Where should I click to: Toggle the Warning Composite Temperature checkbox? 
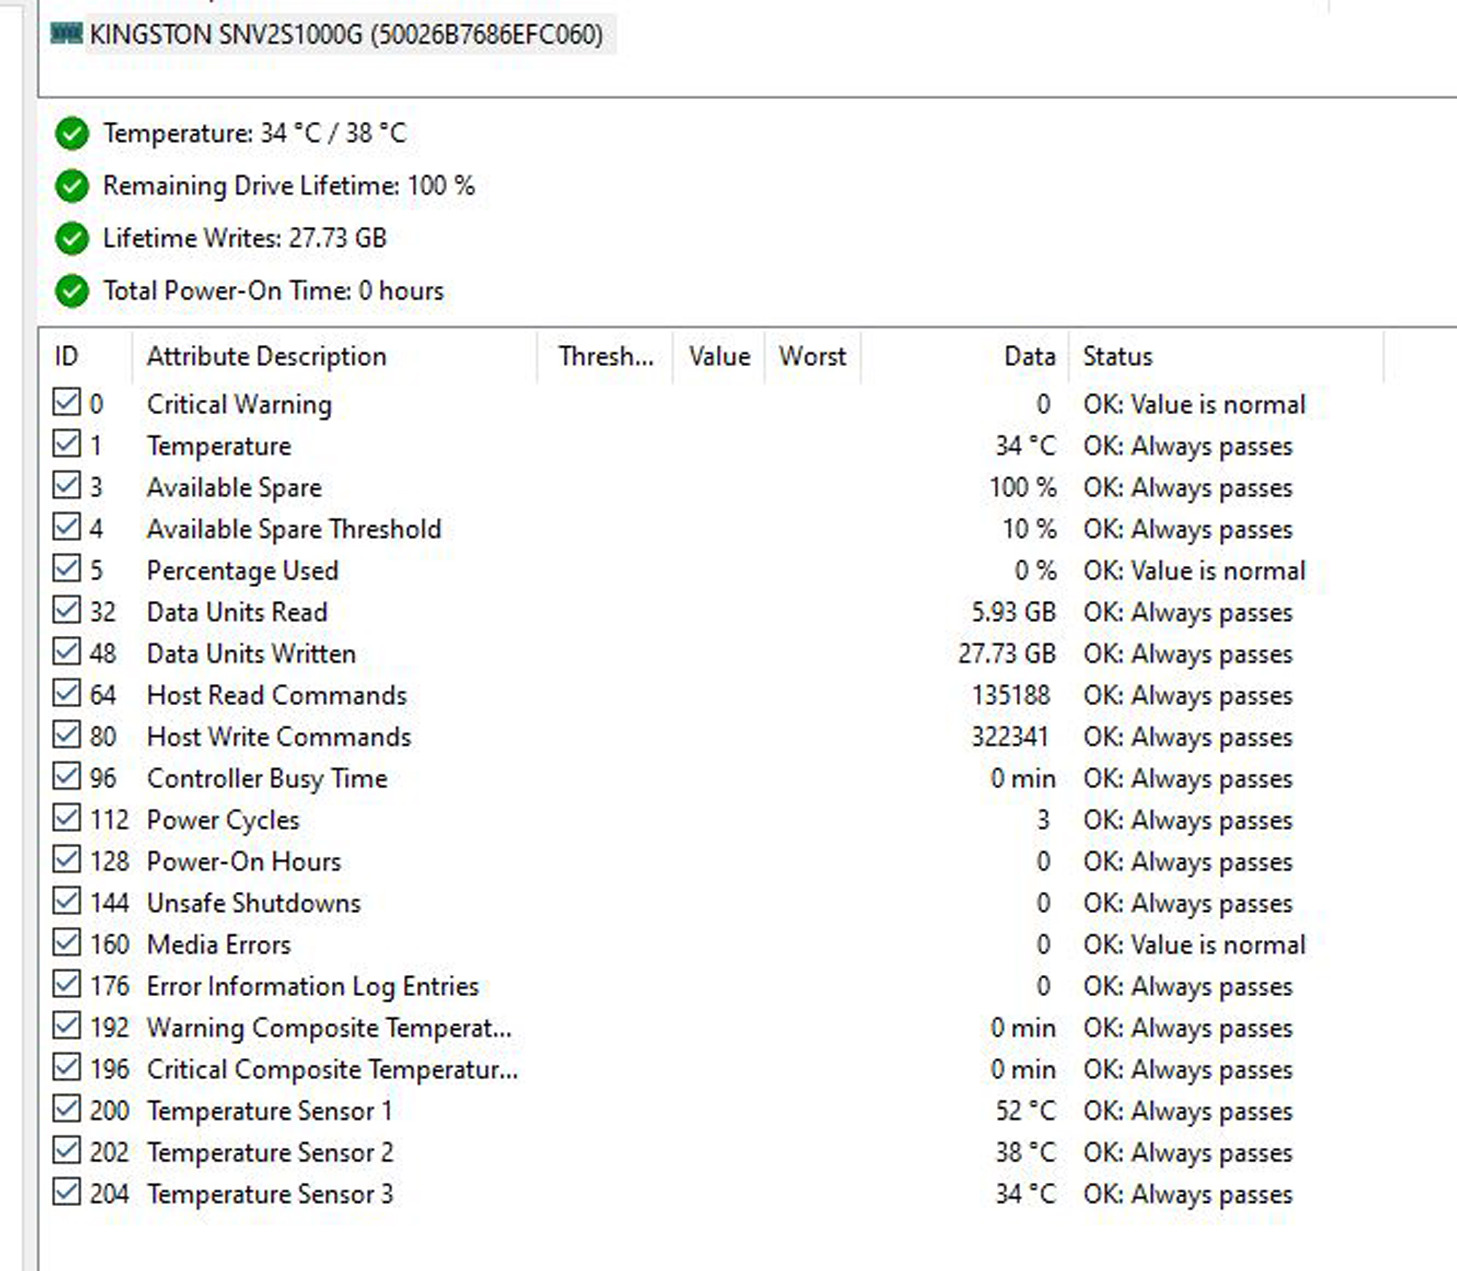[x=67, y=1026]
